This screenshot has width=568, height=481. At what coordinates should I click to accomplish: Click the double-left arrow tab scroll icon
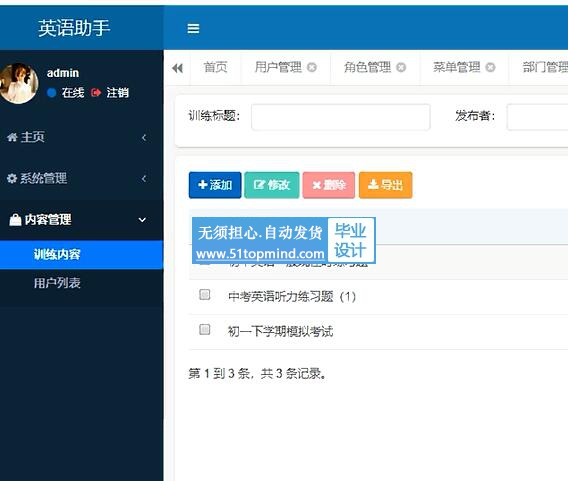178,68
